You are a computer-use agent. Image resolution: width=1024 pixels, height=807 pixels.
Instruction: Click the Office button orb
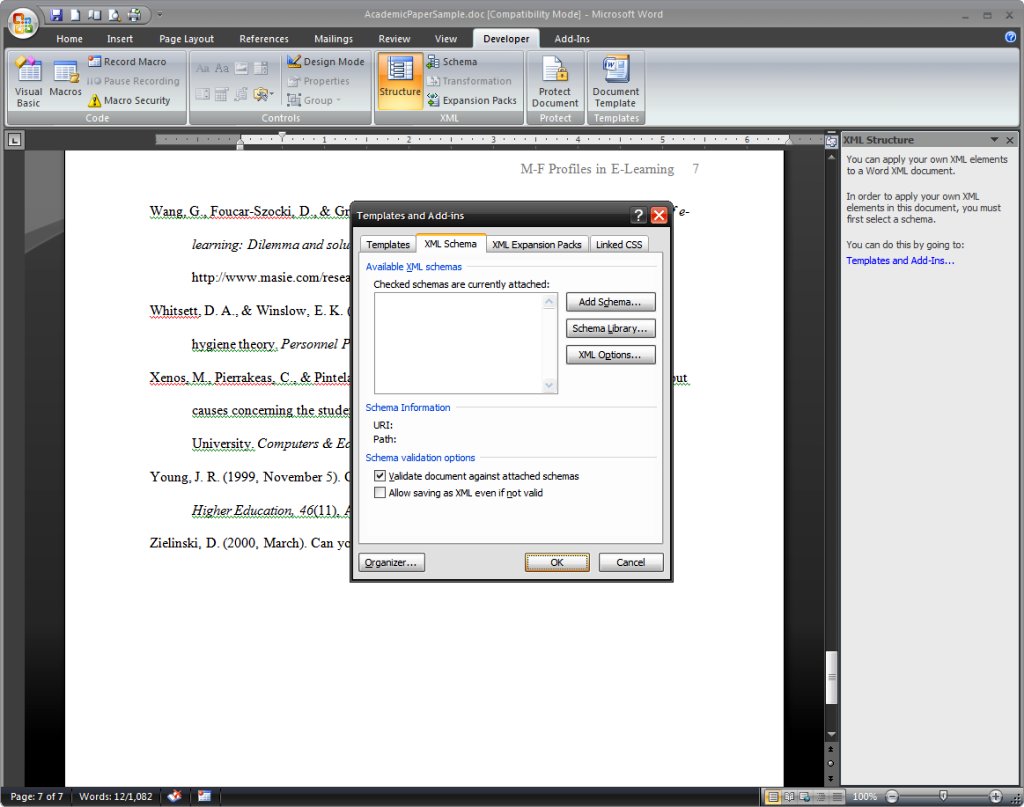(x=22, y=22)
